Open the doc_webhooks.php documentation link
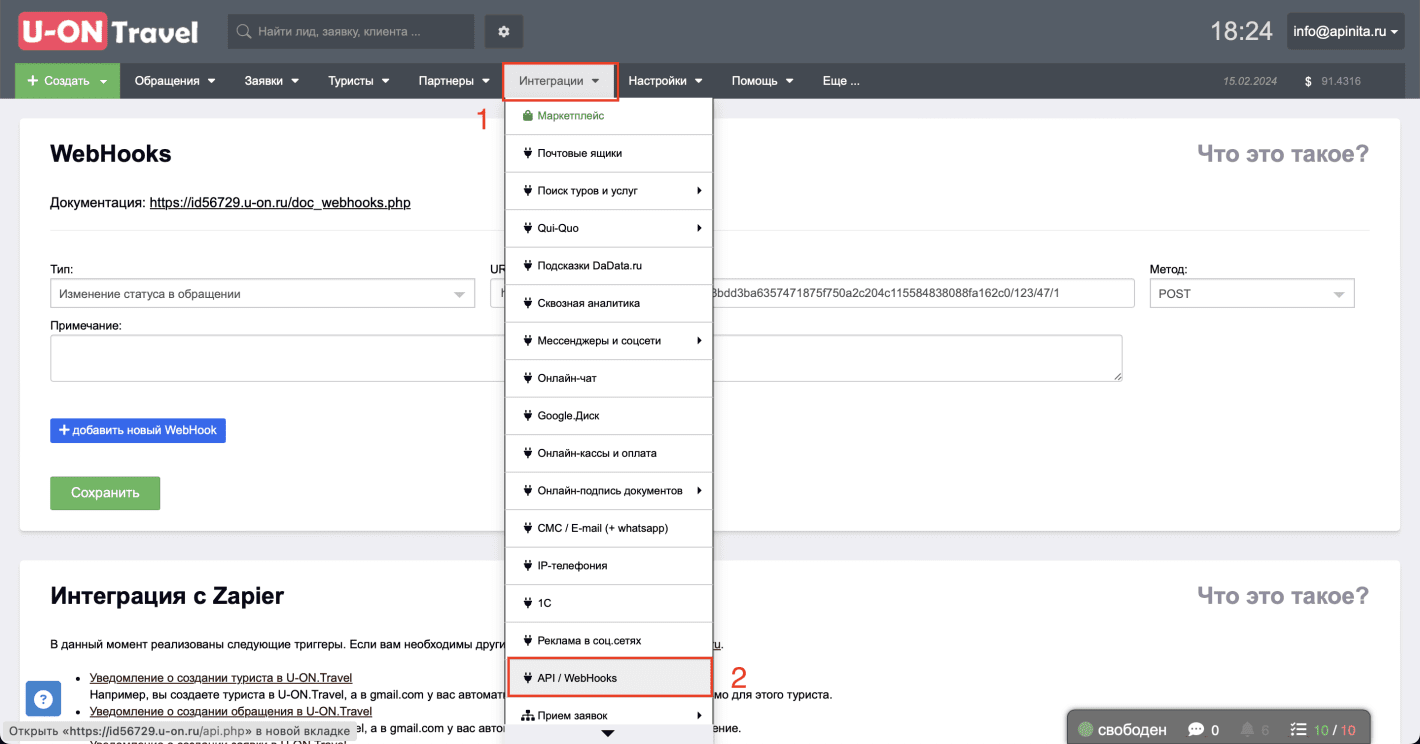 [279, 203]
